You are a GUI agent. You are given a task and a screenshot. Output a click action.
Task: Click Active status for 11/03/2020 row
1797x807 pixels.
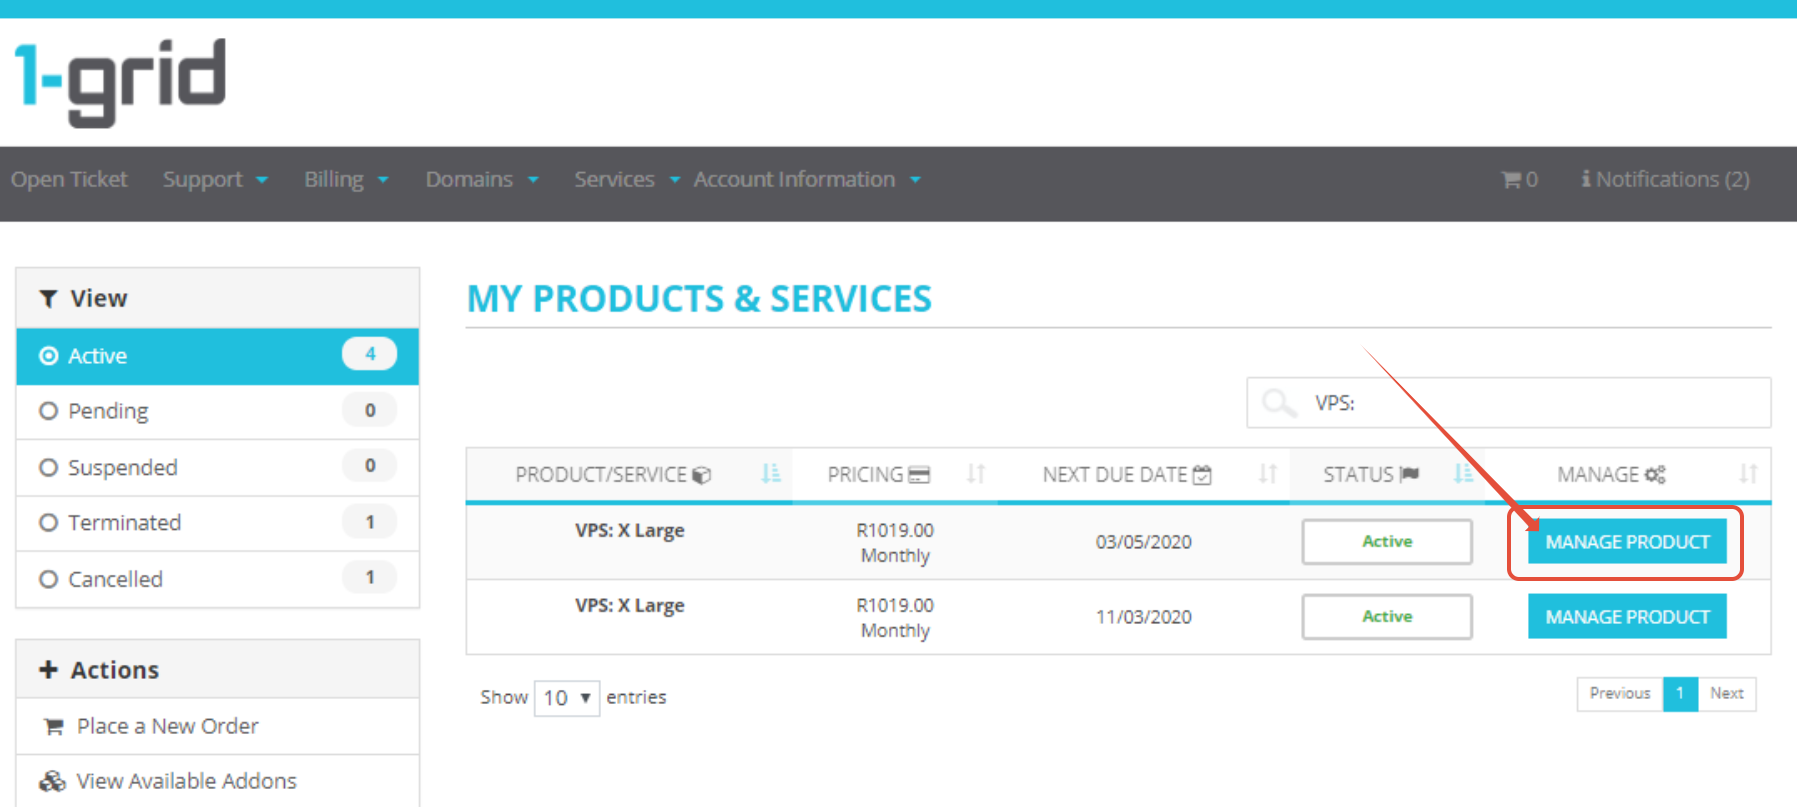(x=1387, y=617)
